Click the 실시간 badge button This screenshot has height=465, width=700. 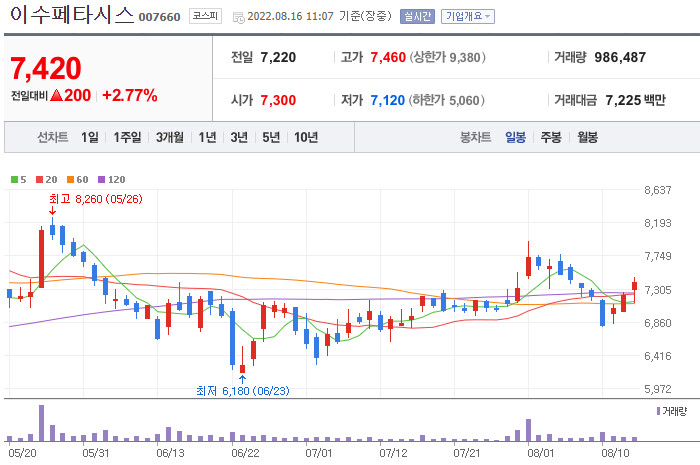click(417, 17)
